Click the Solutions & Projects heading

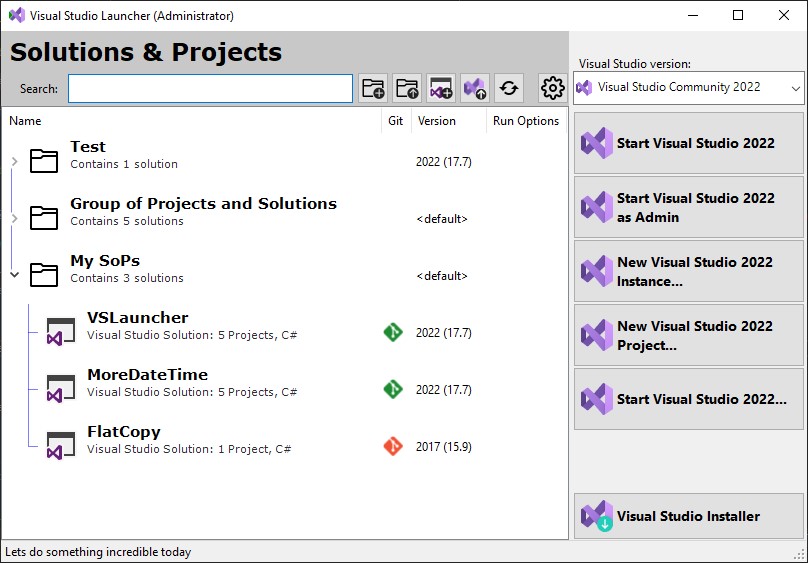[146, 52]
